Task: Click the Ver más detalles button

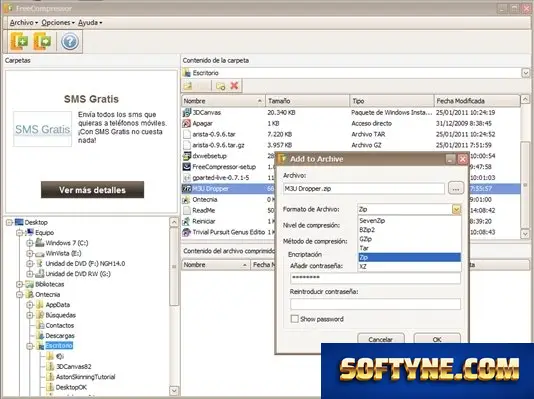Action: tap(92, 190)
